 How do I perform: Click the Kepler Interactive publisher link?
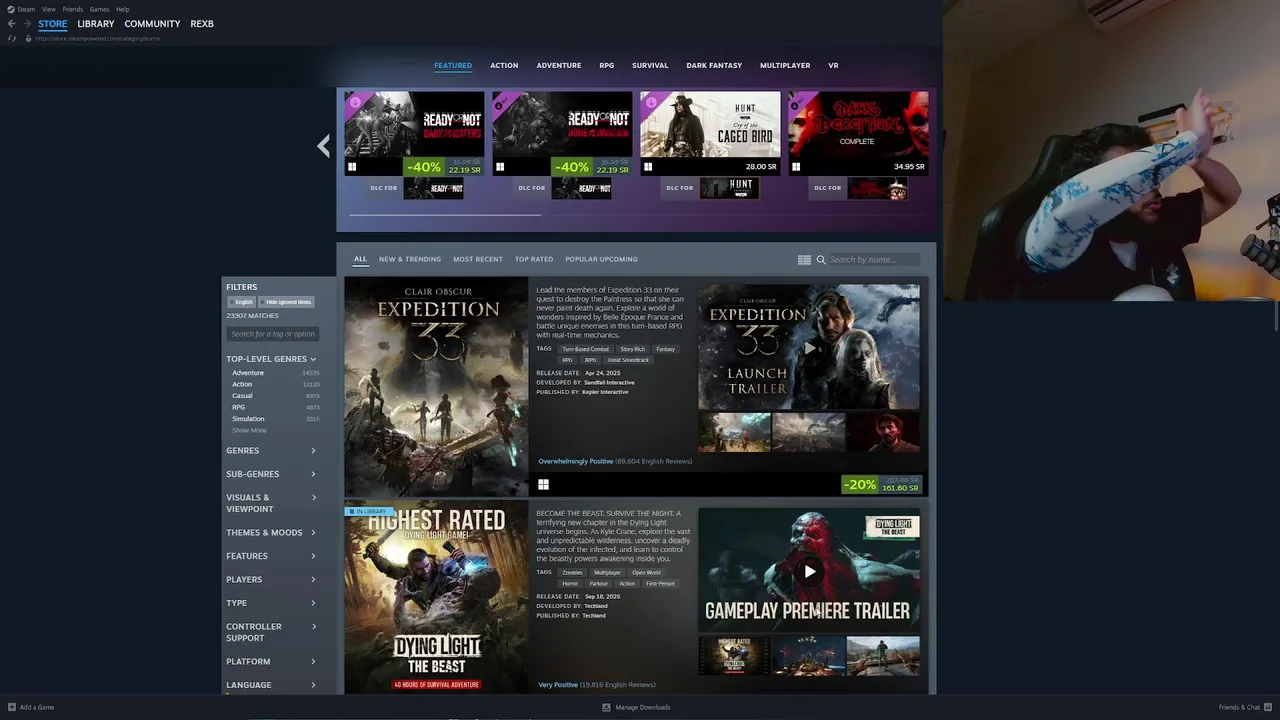tap(607, 392)
